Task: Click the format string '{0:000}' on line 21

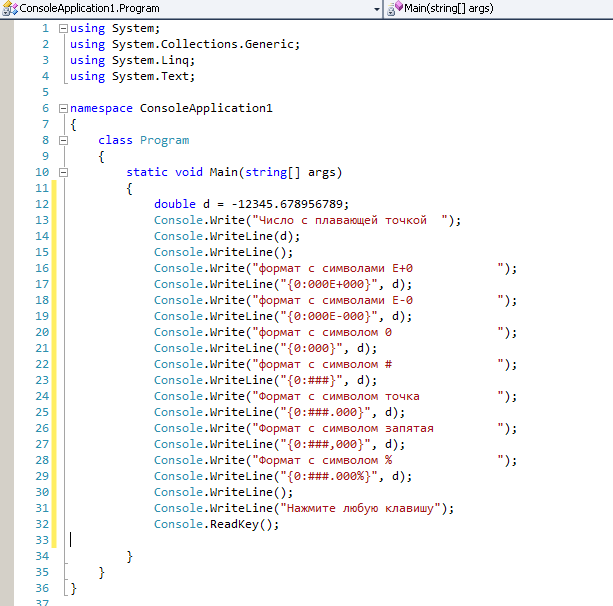Action: [311, 349]
